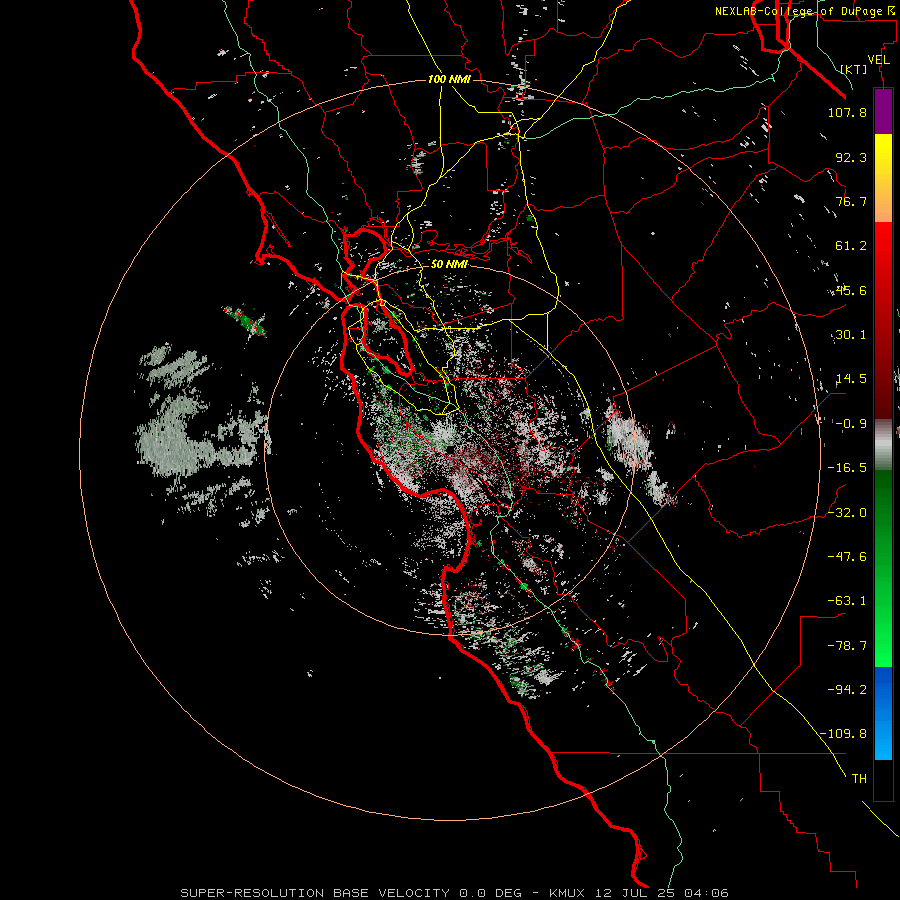This screenshot has width=900, height=900.
Task: Click the 45.6 legend value
Action: 851,290
